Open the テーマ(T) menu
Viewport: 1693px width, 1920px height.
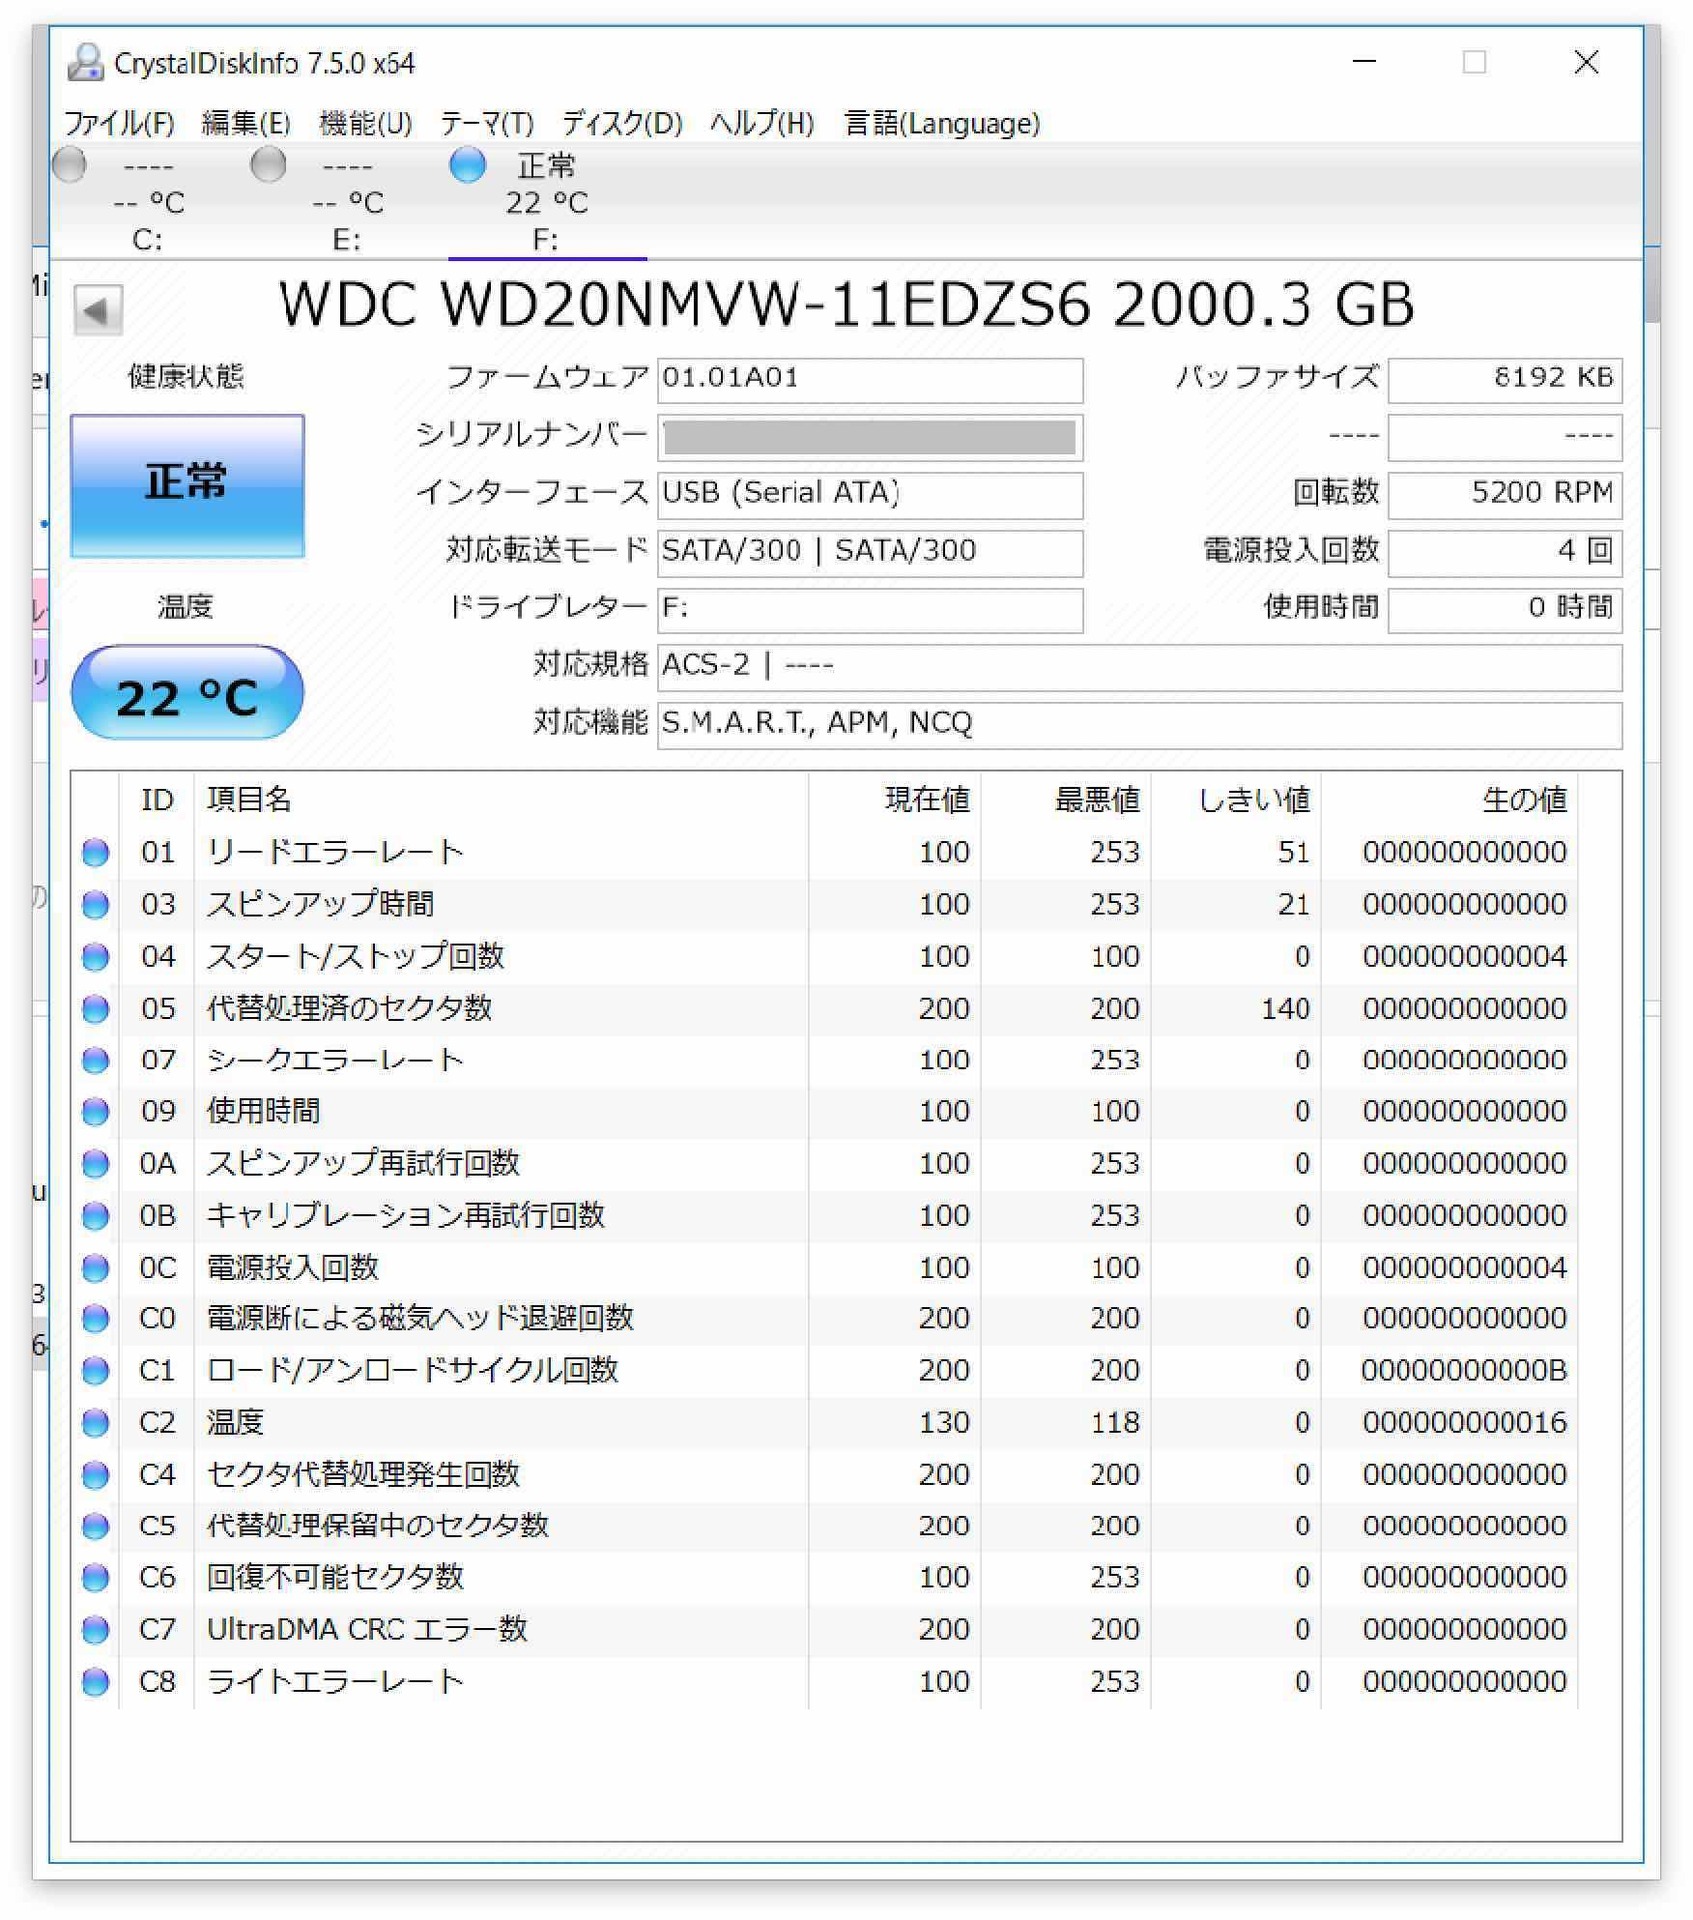(488, 123)
